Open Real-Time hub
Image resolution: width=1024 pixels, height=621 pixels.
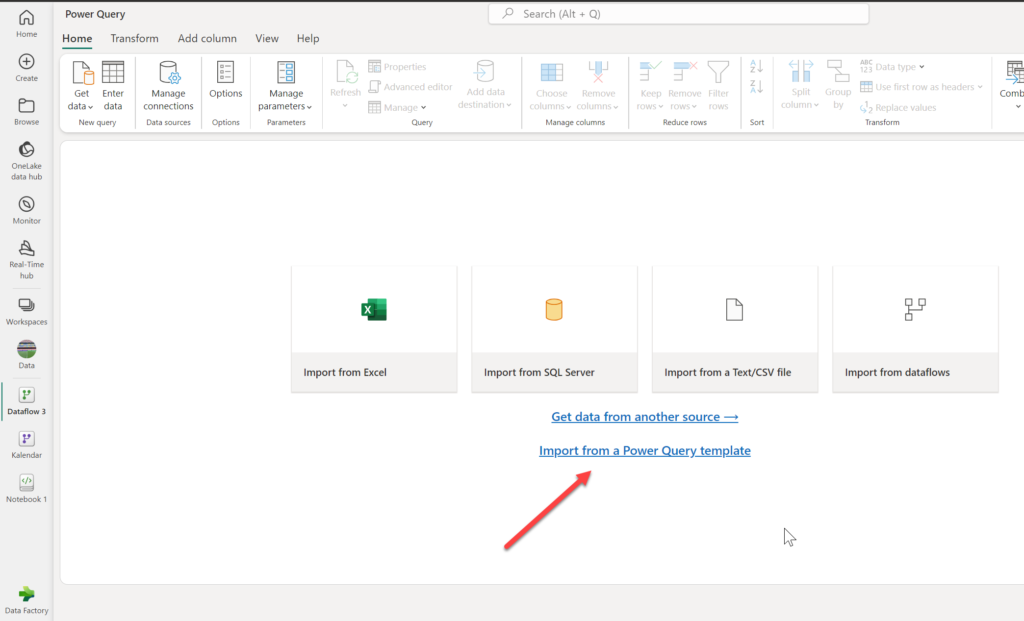(26, 259)
